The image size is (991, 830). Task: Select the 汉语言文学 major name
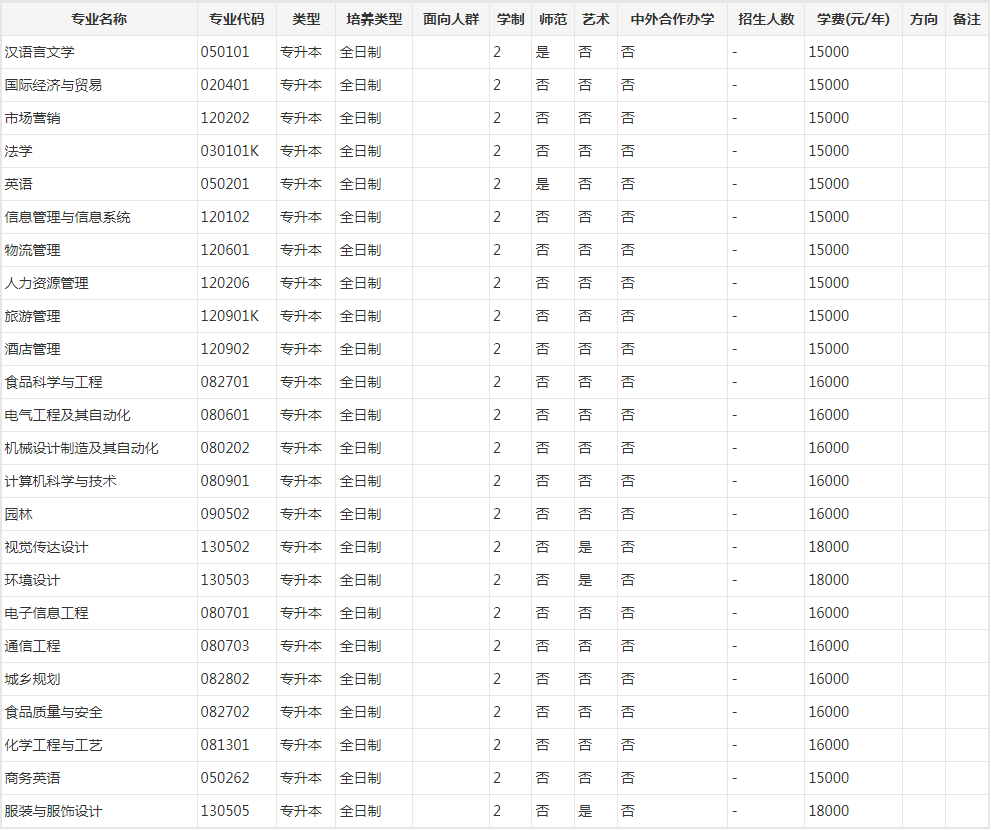(x=39, y=52)
